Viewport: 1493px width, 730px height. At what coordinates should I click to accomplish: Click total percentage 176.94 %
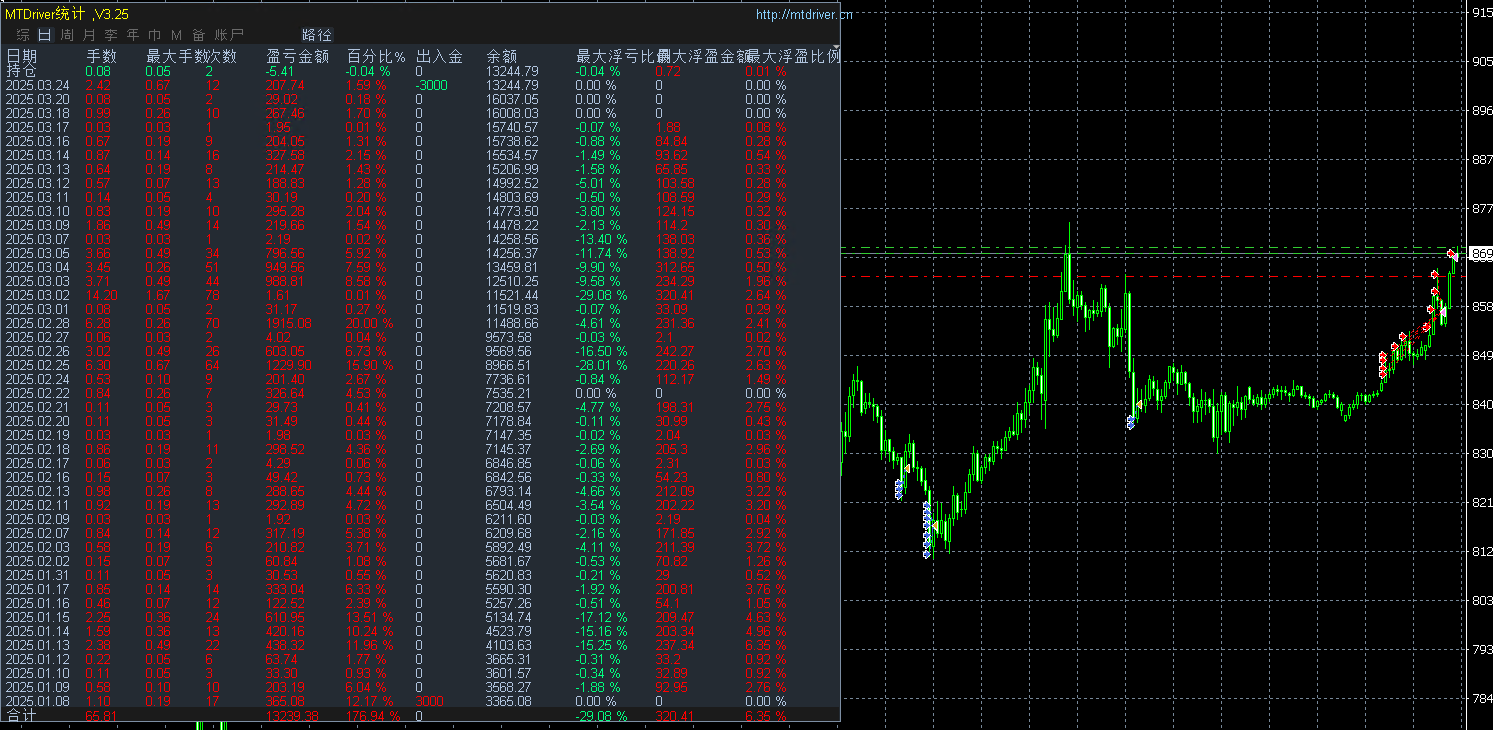372,716
